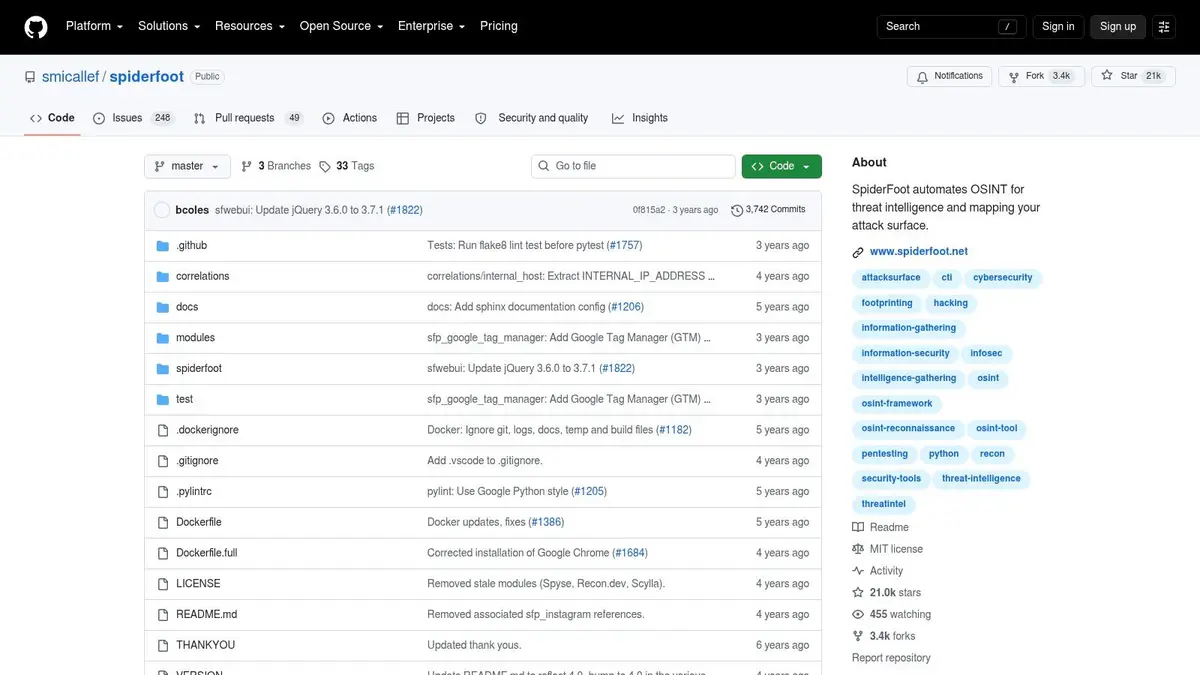Open pull request #1757 link in .github row
This screenshot has width=1200, height=675.
click(x=624, y=245)
